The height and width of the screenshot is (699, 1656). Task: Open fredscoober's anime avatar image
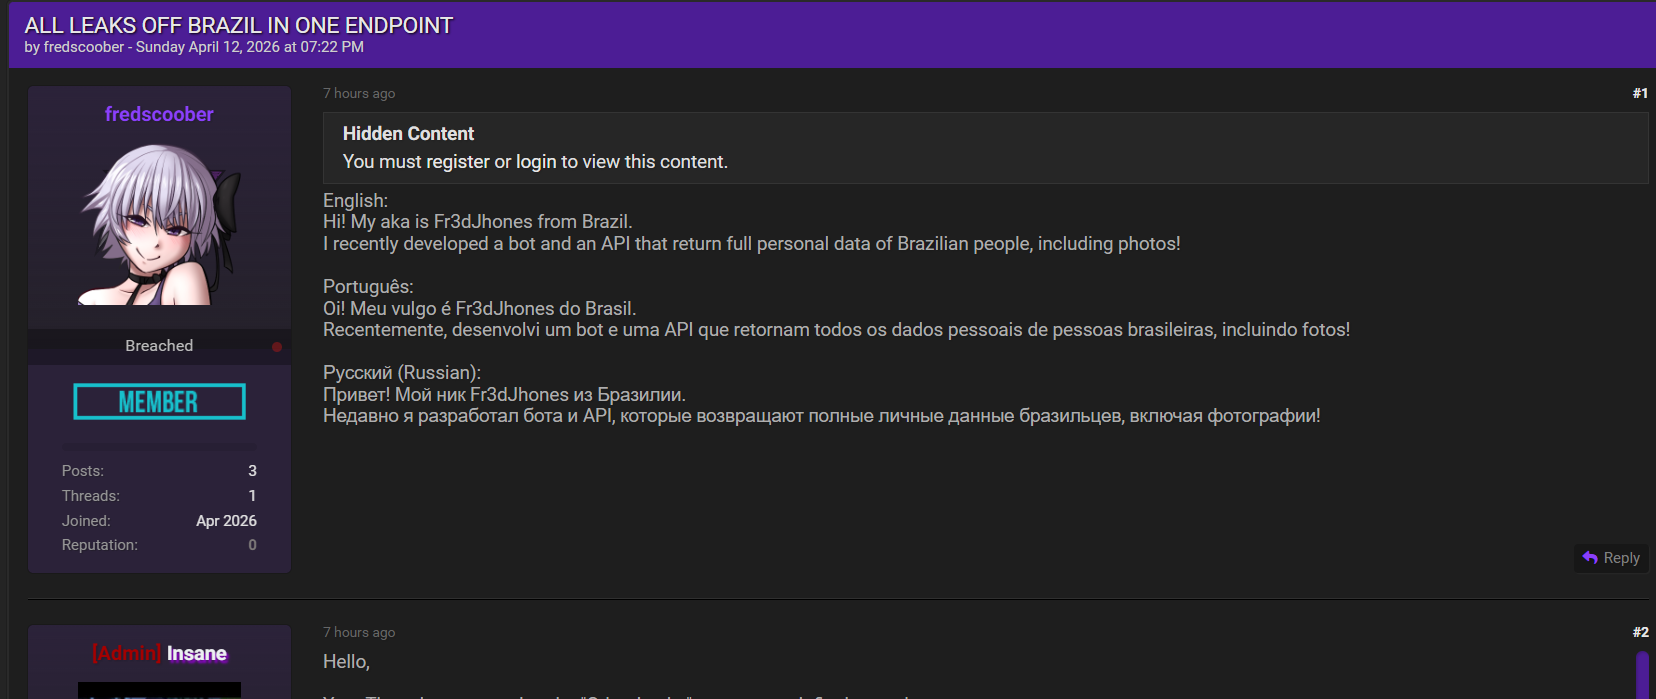pyautogui.click(x=159, y=225)
